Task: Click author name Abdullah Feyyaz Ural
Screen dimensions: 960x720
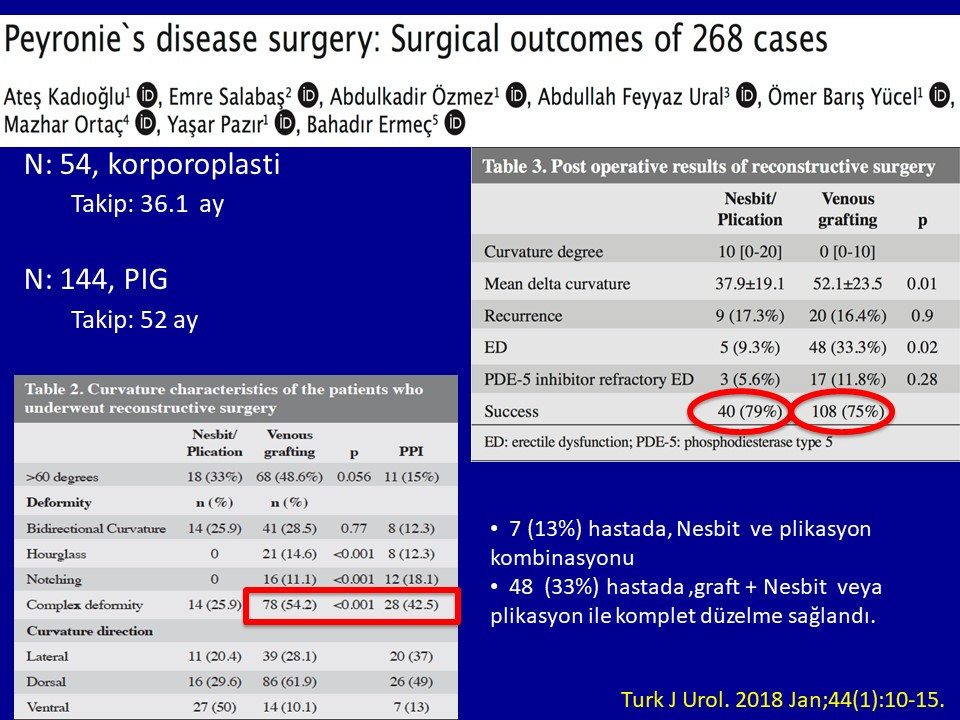Action: point(631,97)
